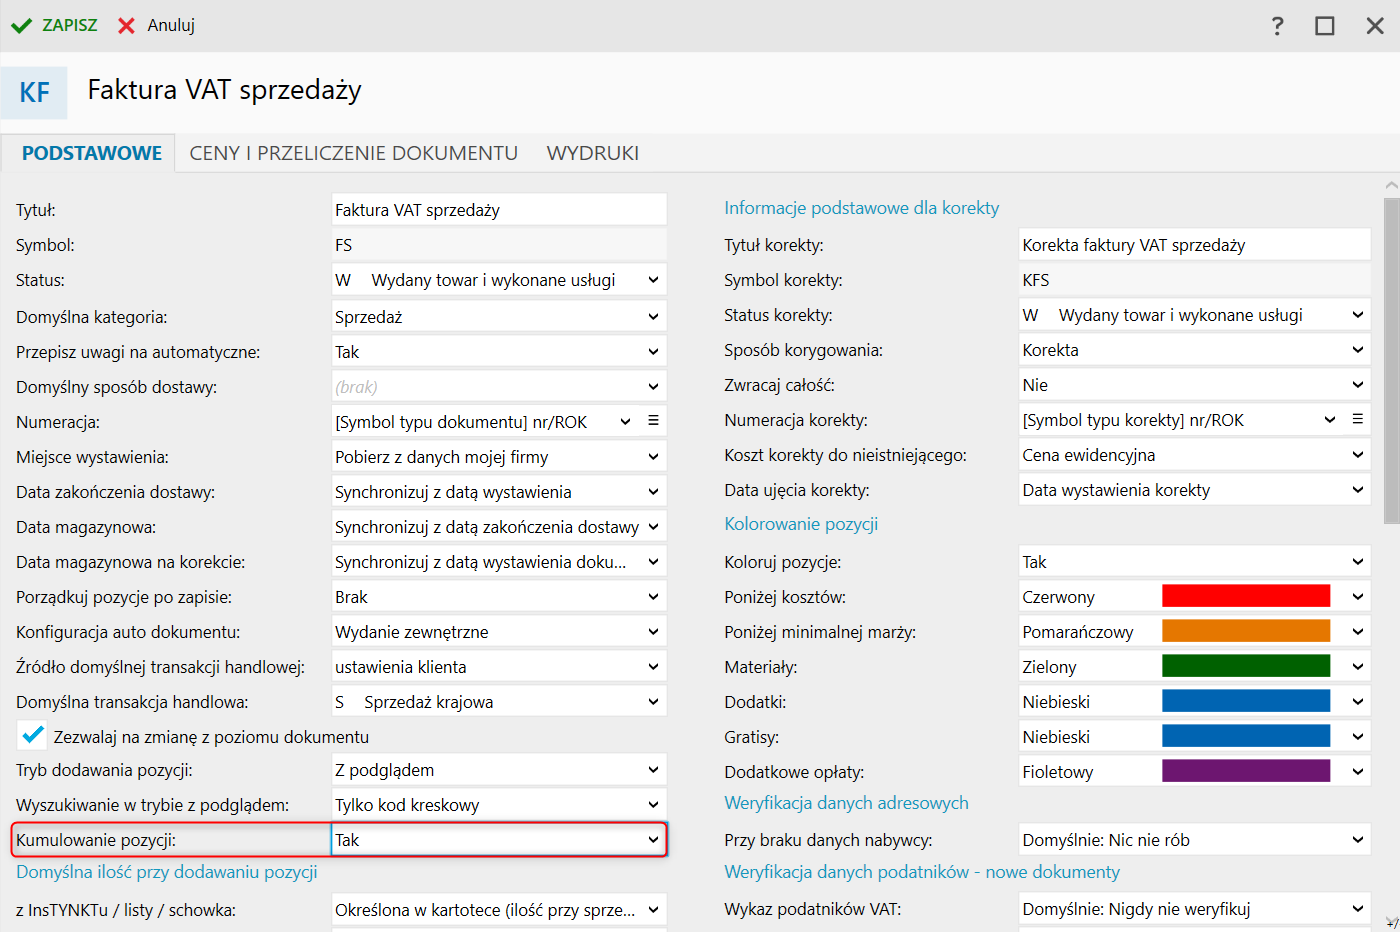
Task: Open the Numeracja korekty hamburger menu icon
Action: tap(1357, 419)
